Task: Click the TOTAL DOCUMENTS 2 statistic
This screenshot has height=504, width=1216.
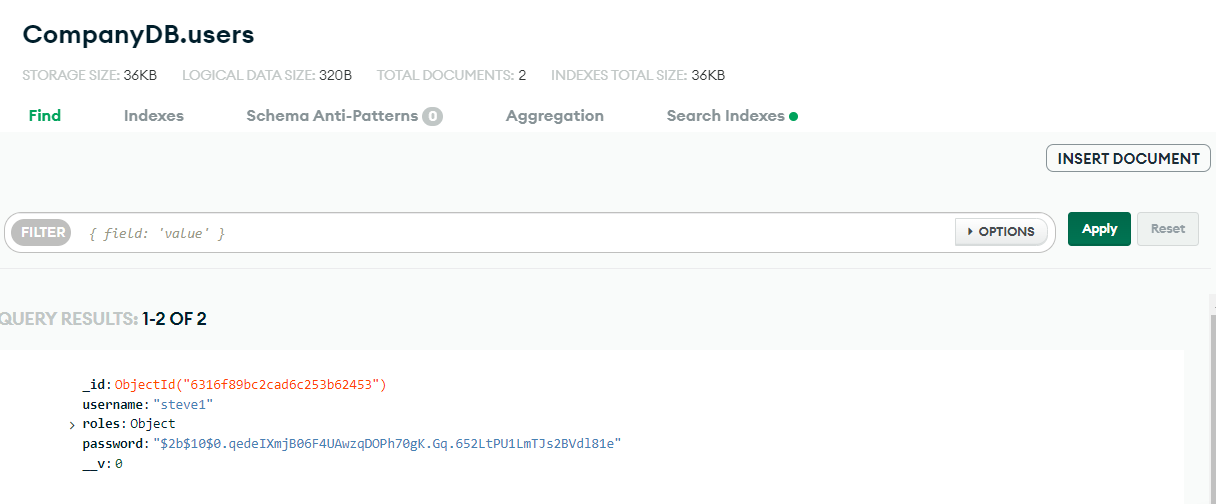Action: click(451, 75)
